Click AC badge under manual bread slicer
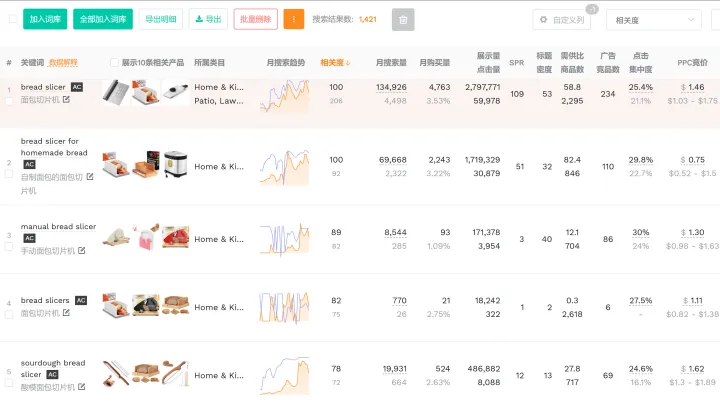 (29, 238)
